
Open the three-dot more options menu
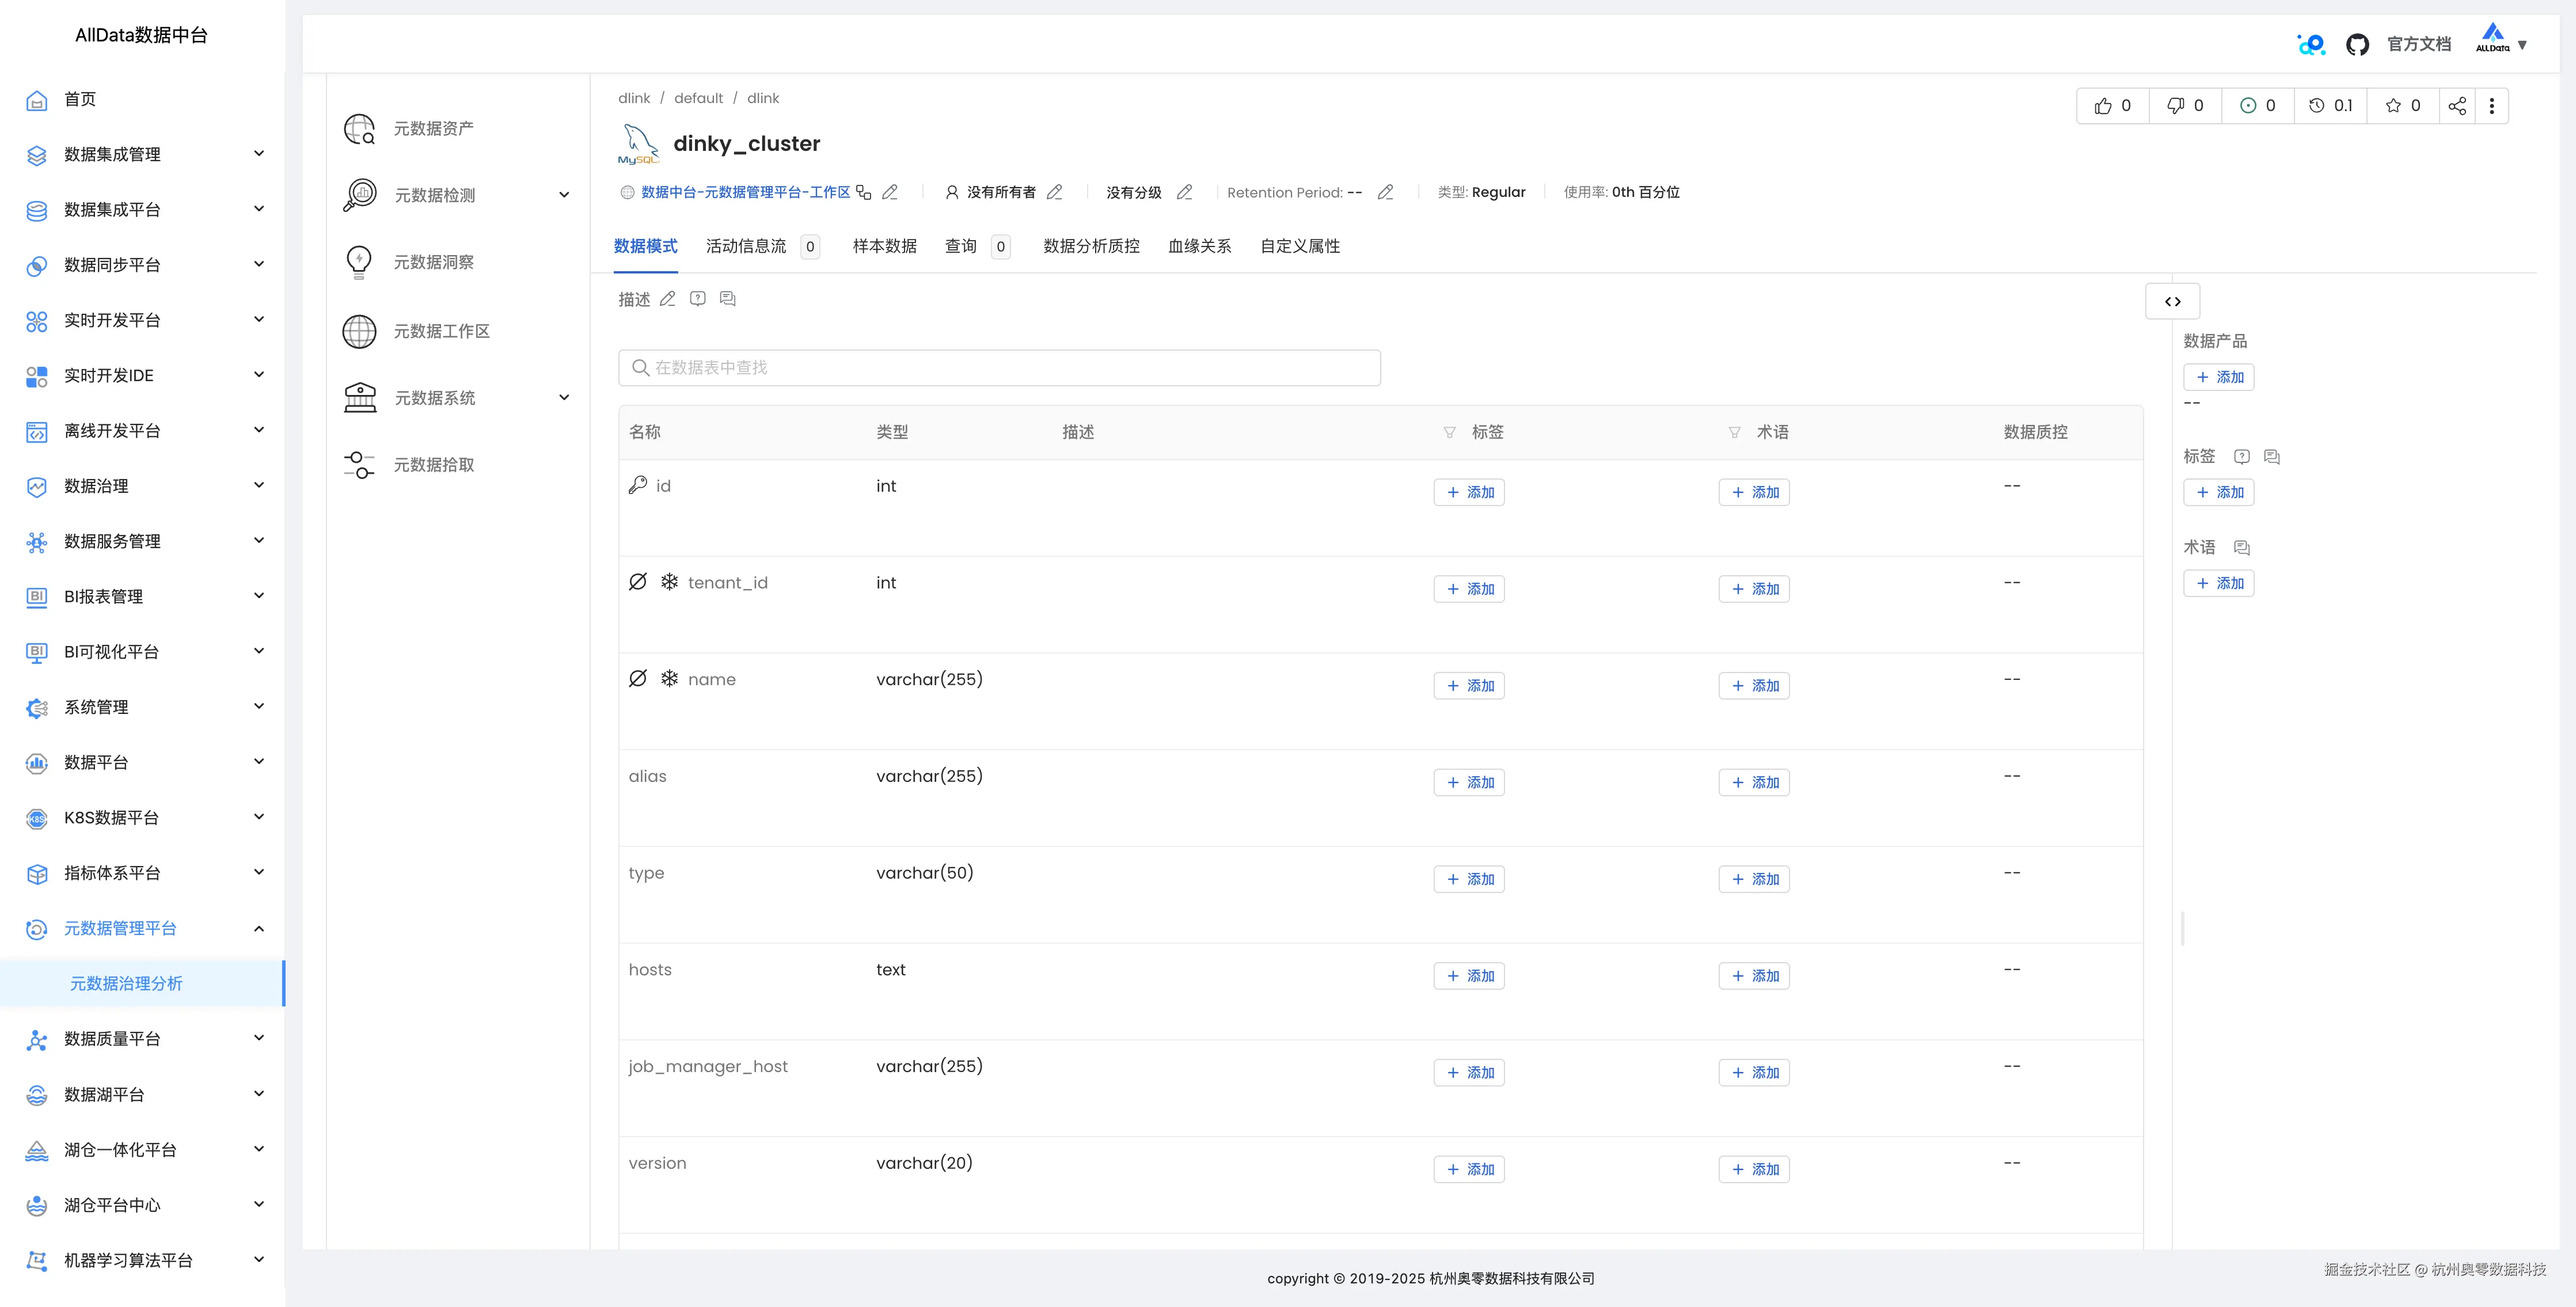point(2492,106)
